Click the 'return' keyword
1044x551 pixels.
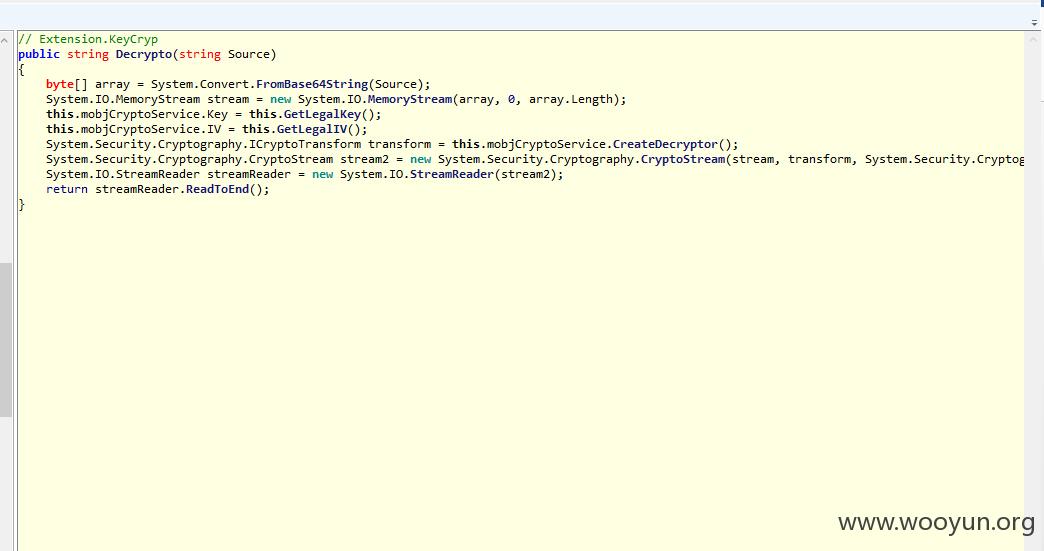[67, 189]
